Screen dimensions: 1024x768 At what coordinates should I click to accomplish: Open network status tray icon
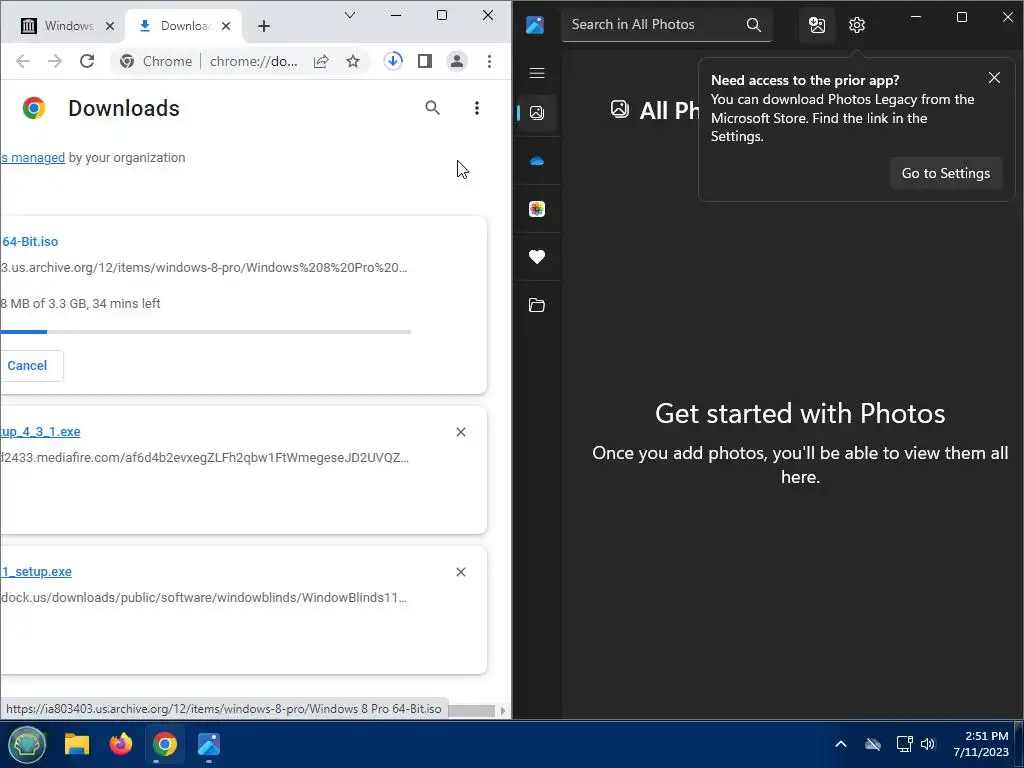(904, 744)
